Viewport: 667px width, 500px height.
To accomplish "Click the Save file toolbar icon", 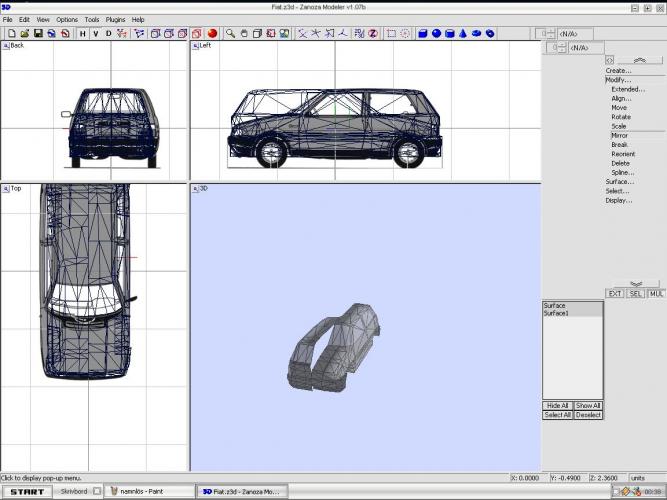I will [x=38, y=33].
